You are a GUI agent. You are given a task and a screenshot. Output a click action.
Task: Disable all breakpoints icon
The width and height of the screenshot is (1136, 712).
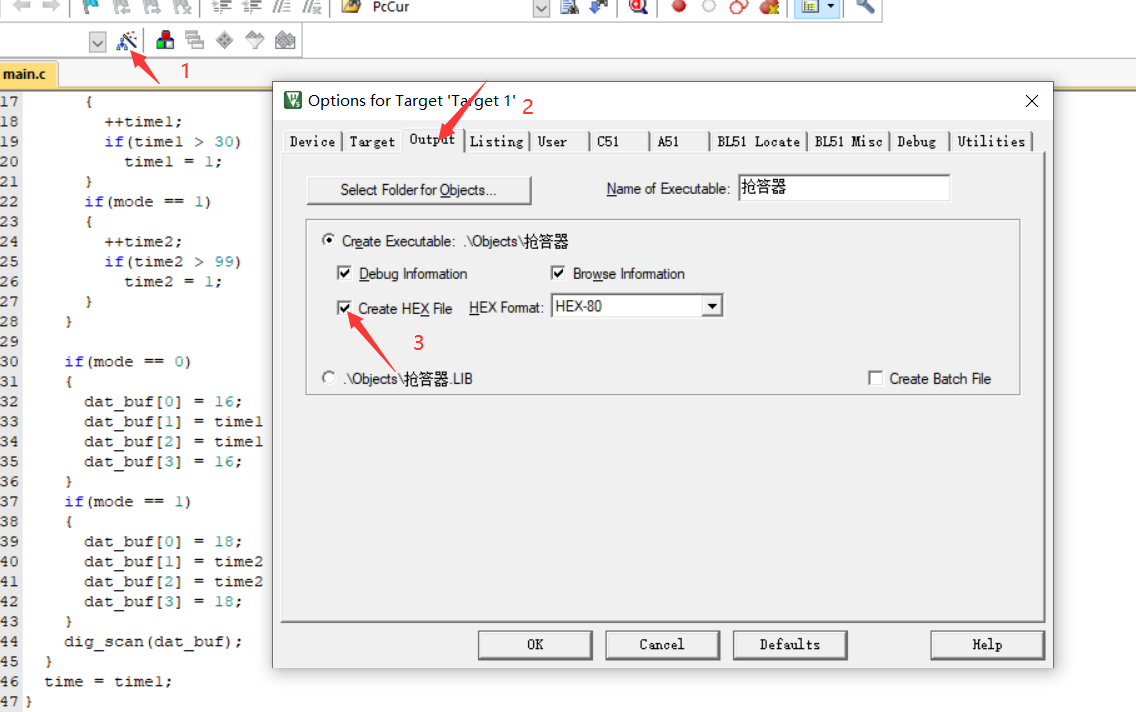tap(738, 6)
